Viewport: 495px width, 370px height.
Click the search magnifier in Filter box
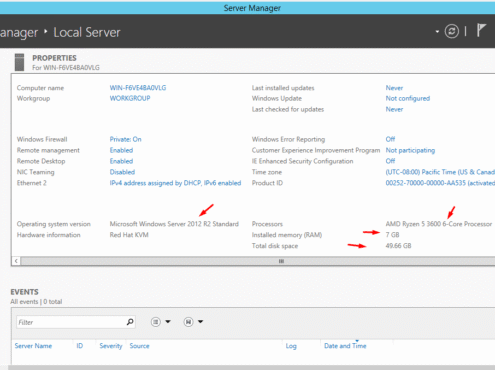[130, 322]
